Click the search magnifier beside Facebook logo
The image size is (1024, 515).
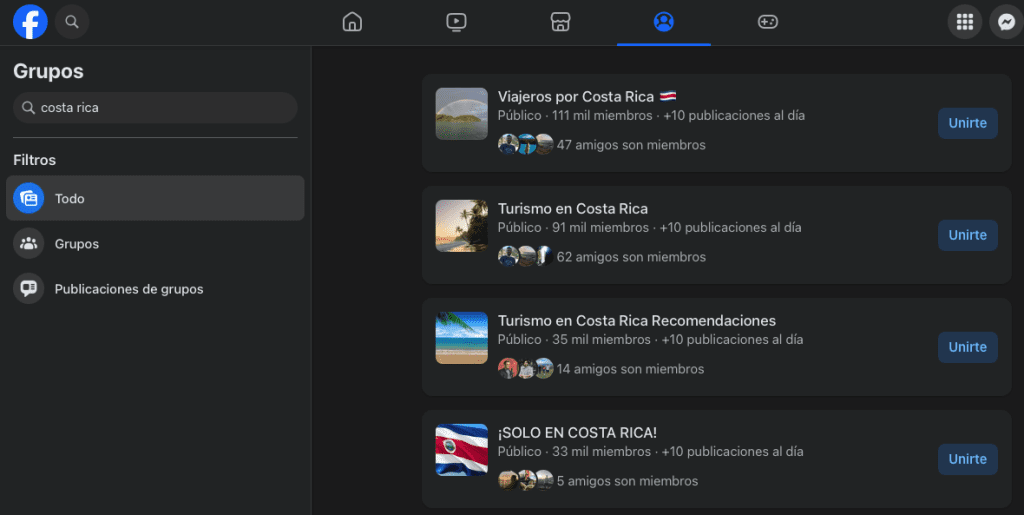coord(72,22)
